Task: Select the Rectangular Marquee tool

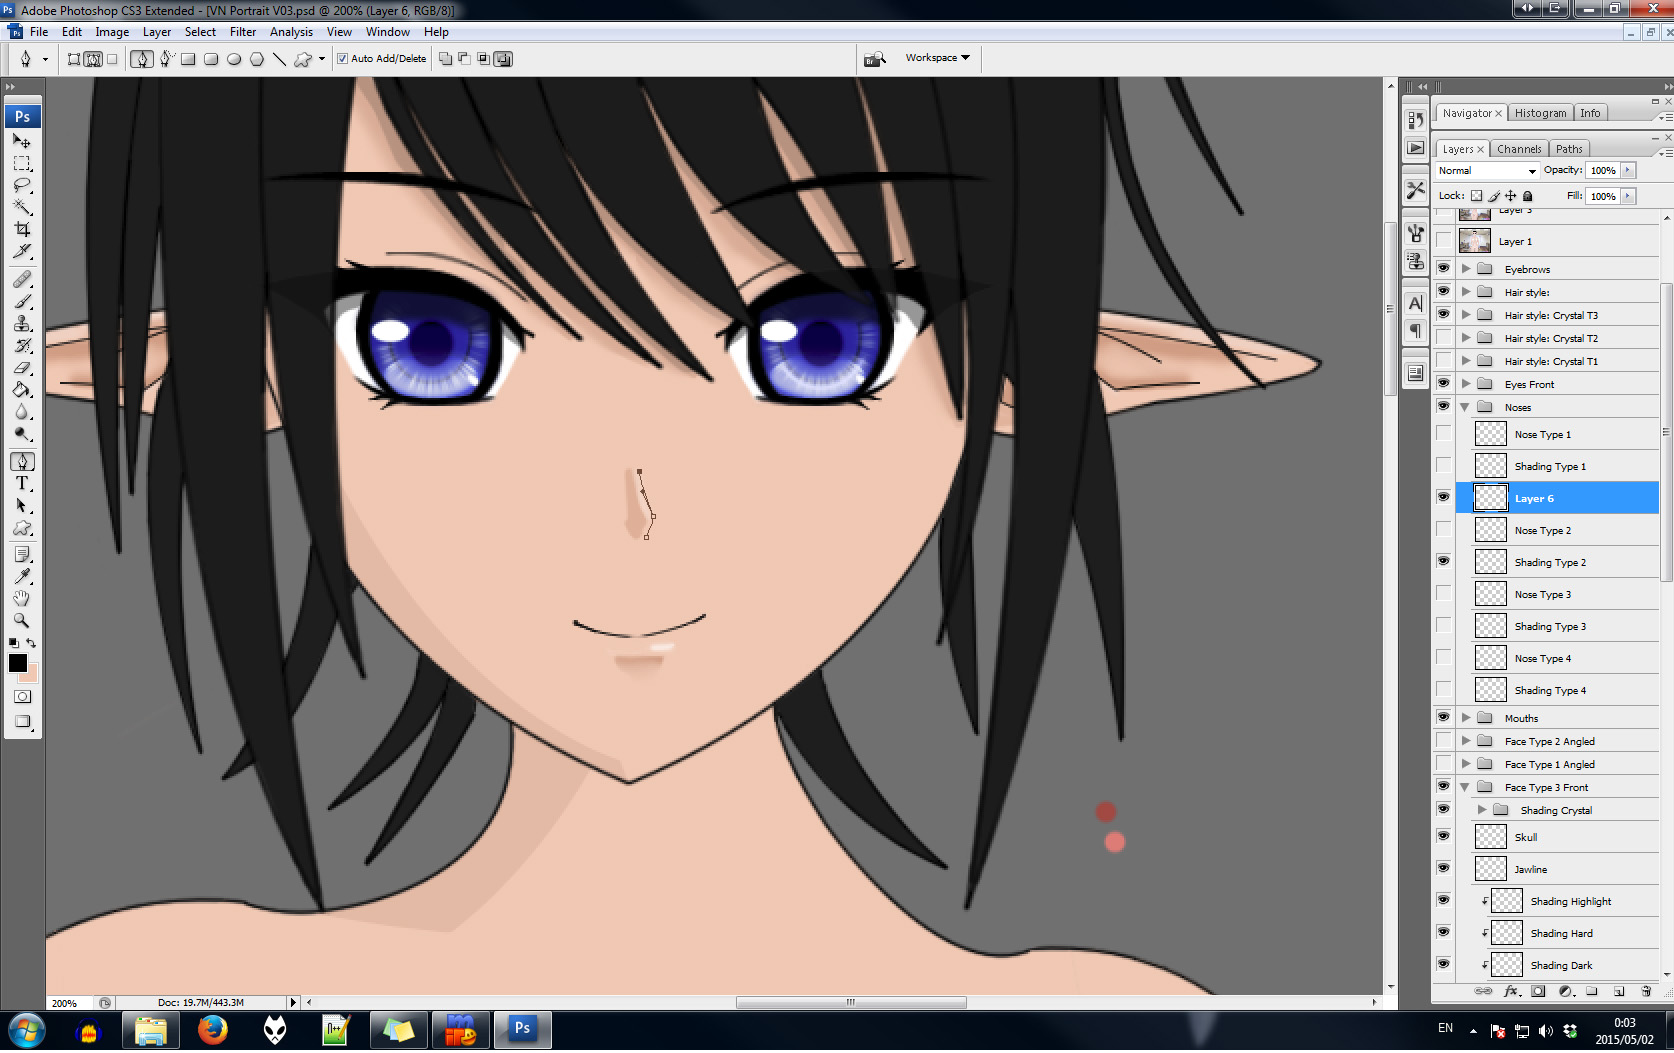Action: tap(22, 163)
